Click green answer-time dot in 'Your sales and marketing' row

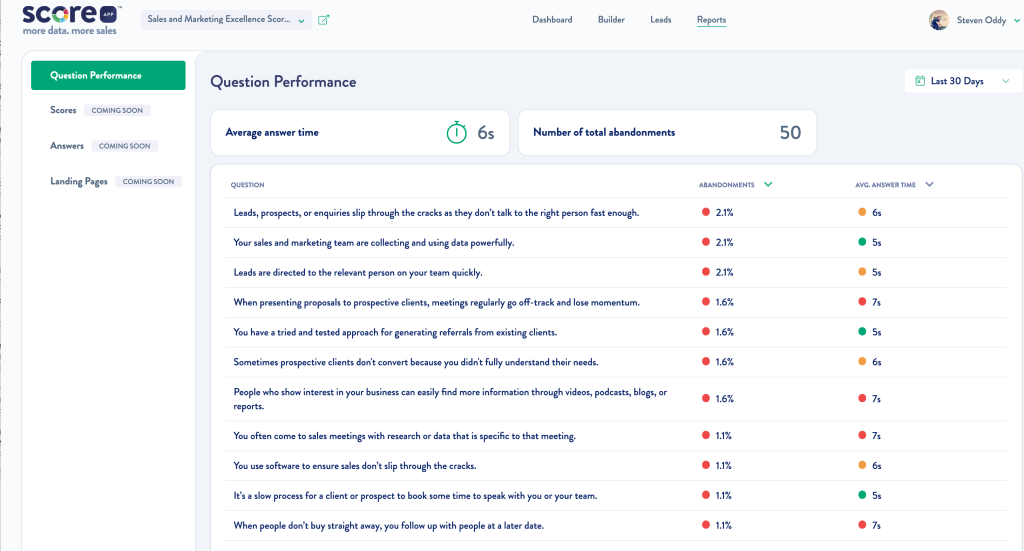(862, 242)
